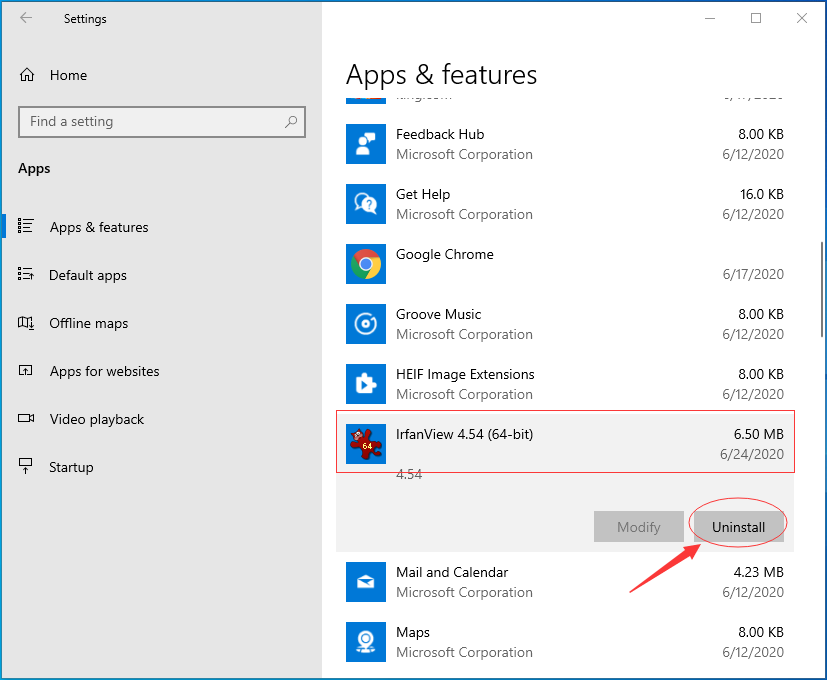Select Maps app name

click(413, 633)
